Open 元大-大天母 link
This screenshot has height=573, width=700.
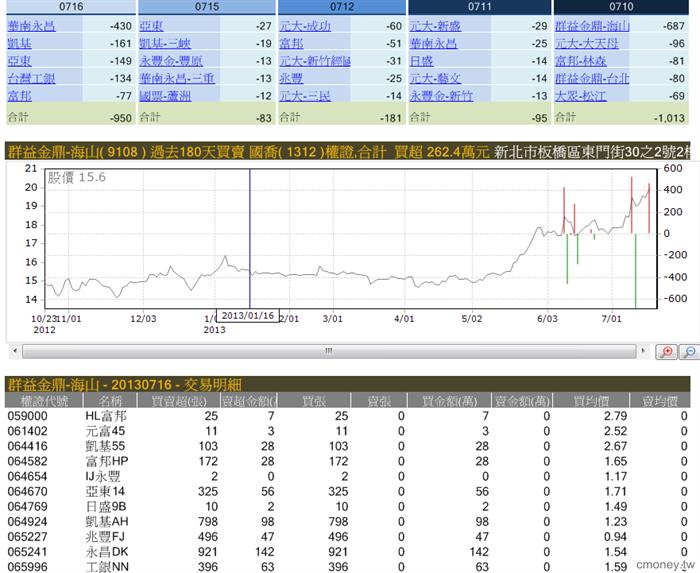click(587, 43)
